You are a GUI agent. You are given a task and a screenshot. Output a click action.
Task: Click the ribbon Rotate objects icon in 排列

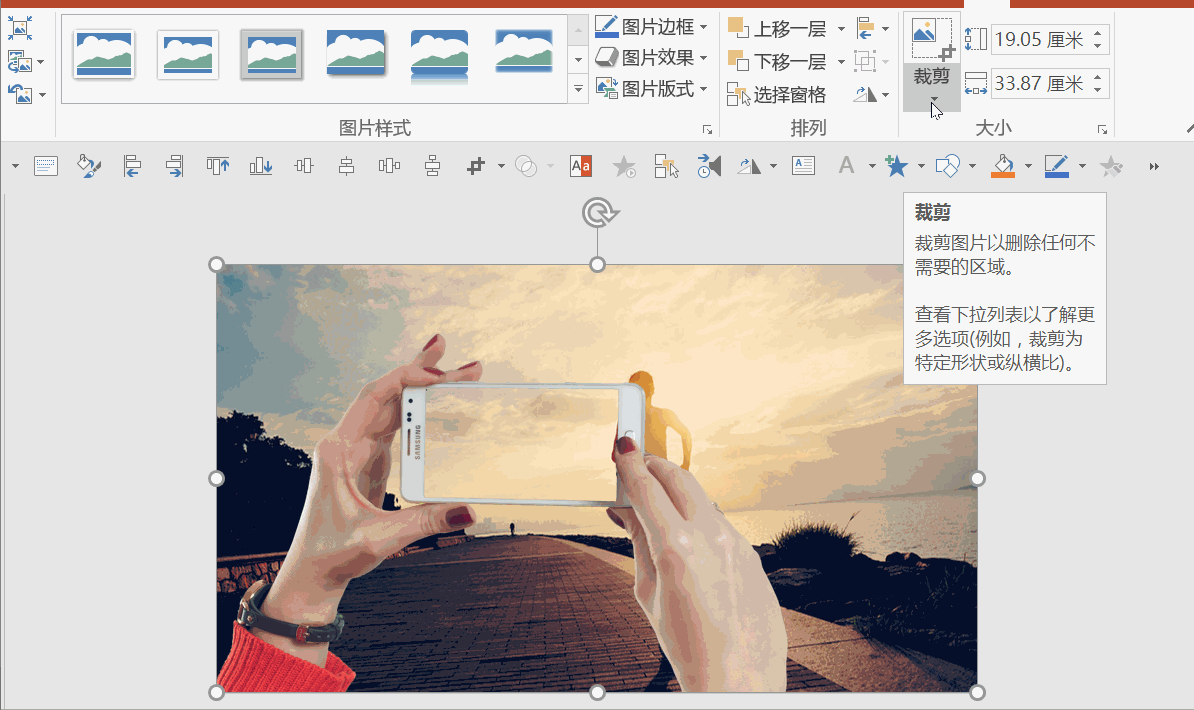pos(866,94)
